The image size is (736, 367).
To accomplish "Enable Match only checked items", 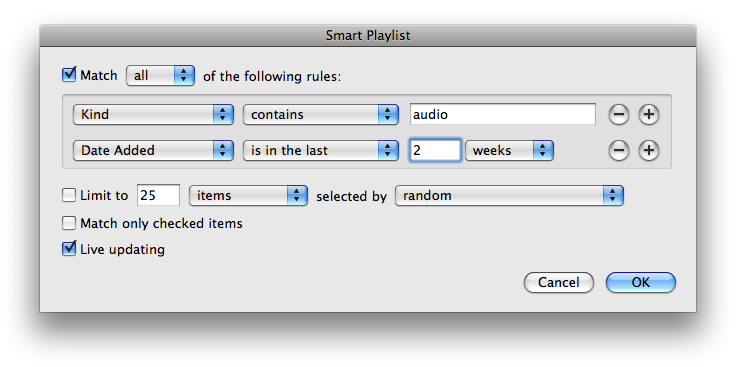I will click(69, 223).
